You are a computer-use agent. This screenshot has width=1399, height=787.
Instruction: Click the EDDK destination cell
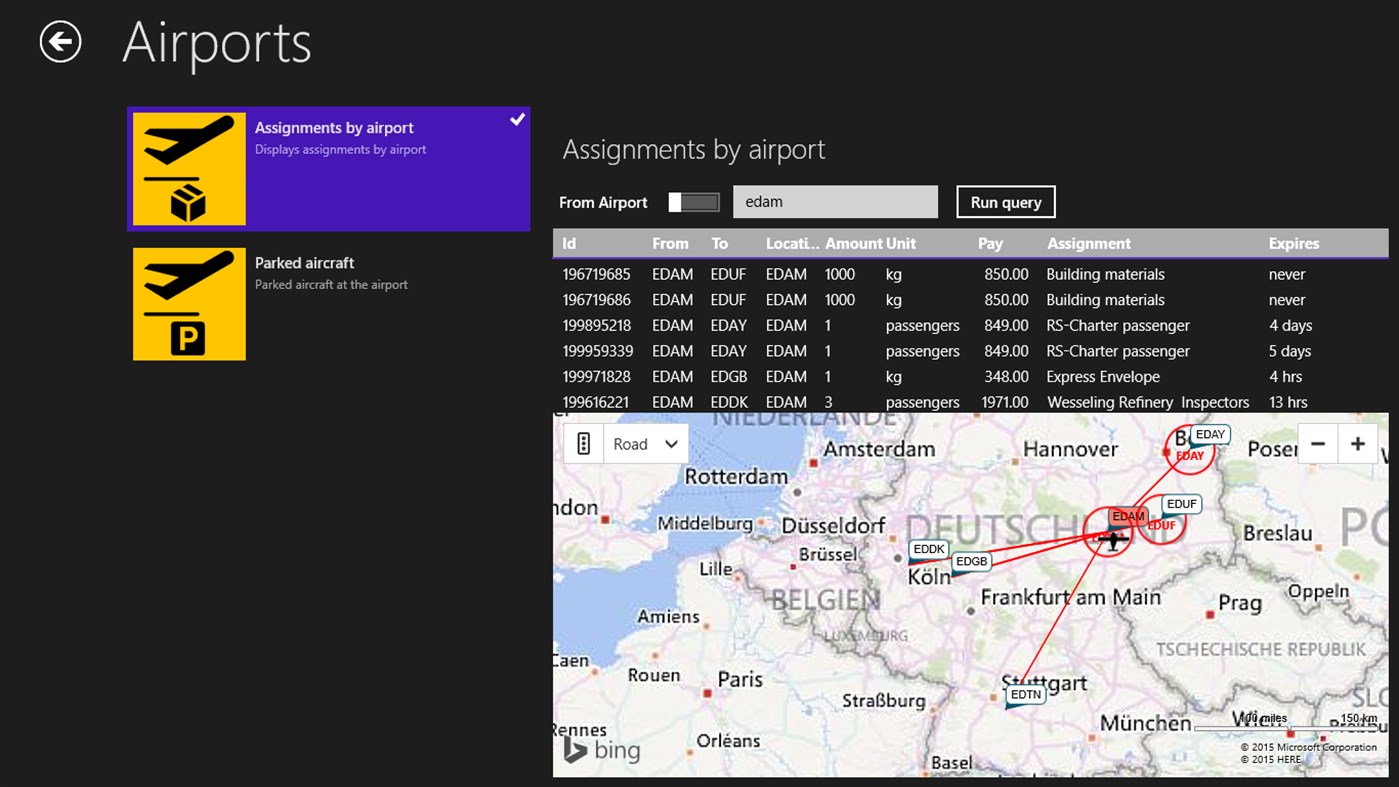click(x=729, y=402)
